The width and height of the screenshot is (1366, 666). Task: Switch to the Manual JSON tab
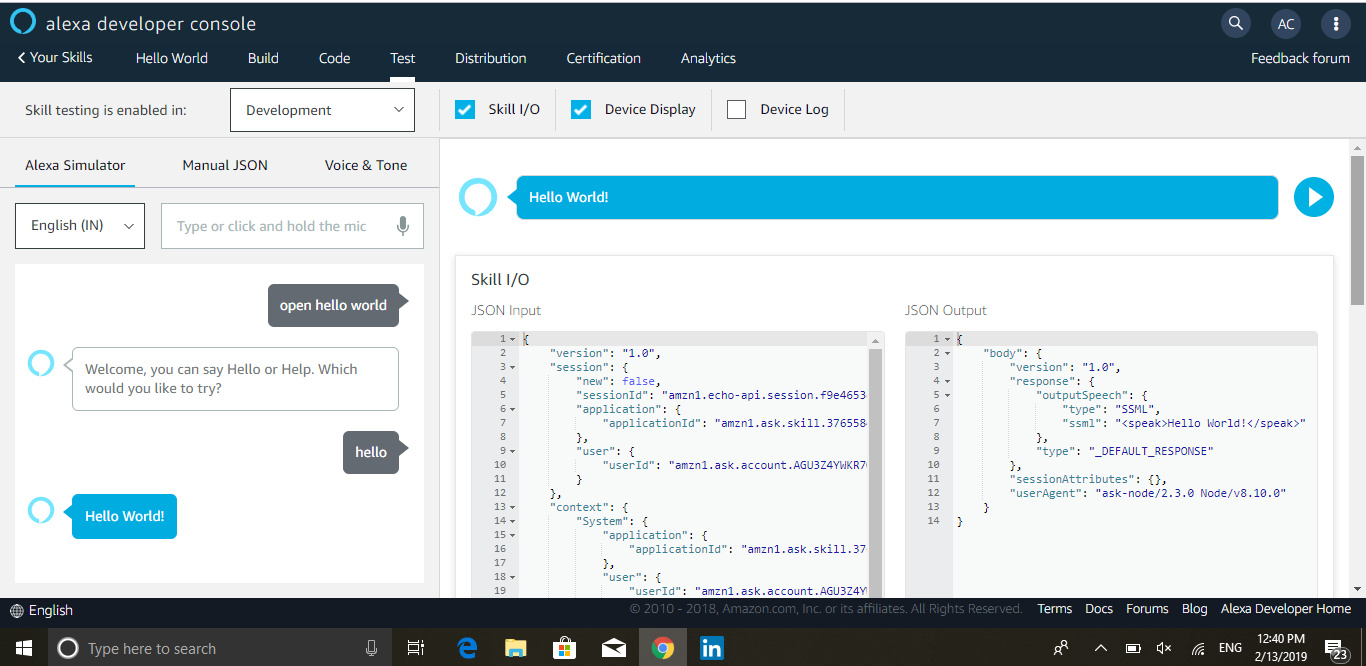tap(225, 165)
